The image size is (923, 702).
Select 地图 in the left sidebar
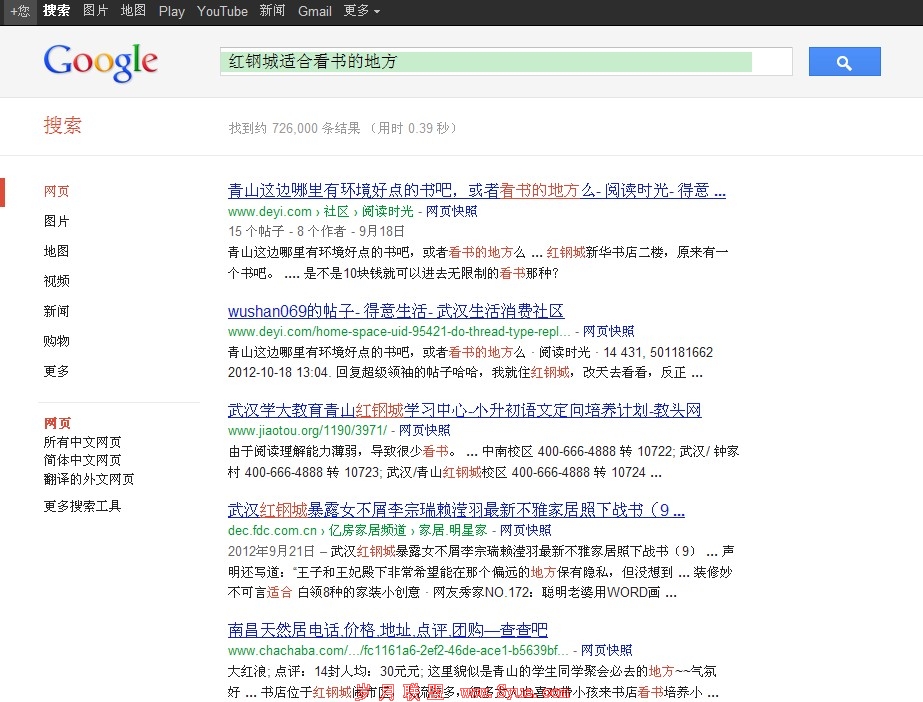[x=57, y=251]
